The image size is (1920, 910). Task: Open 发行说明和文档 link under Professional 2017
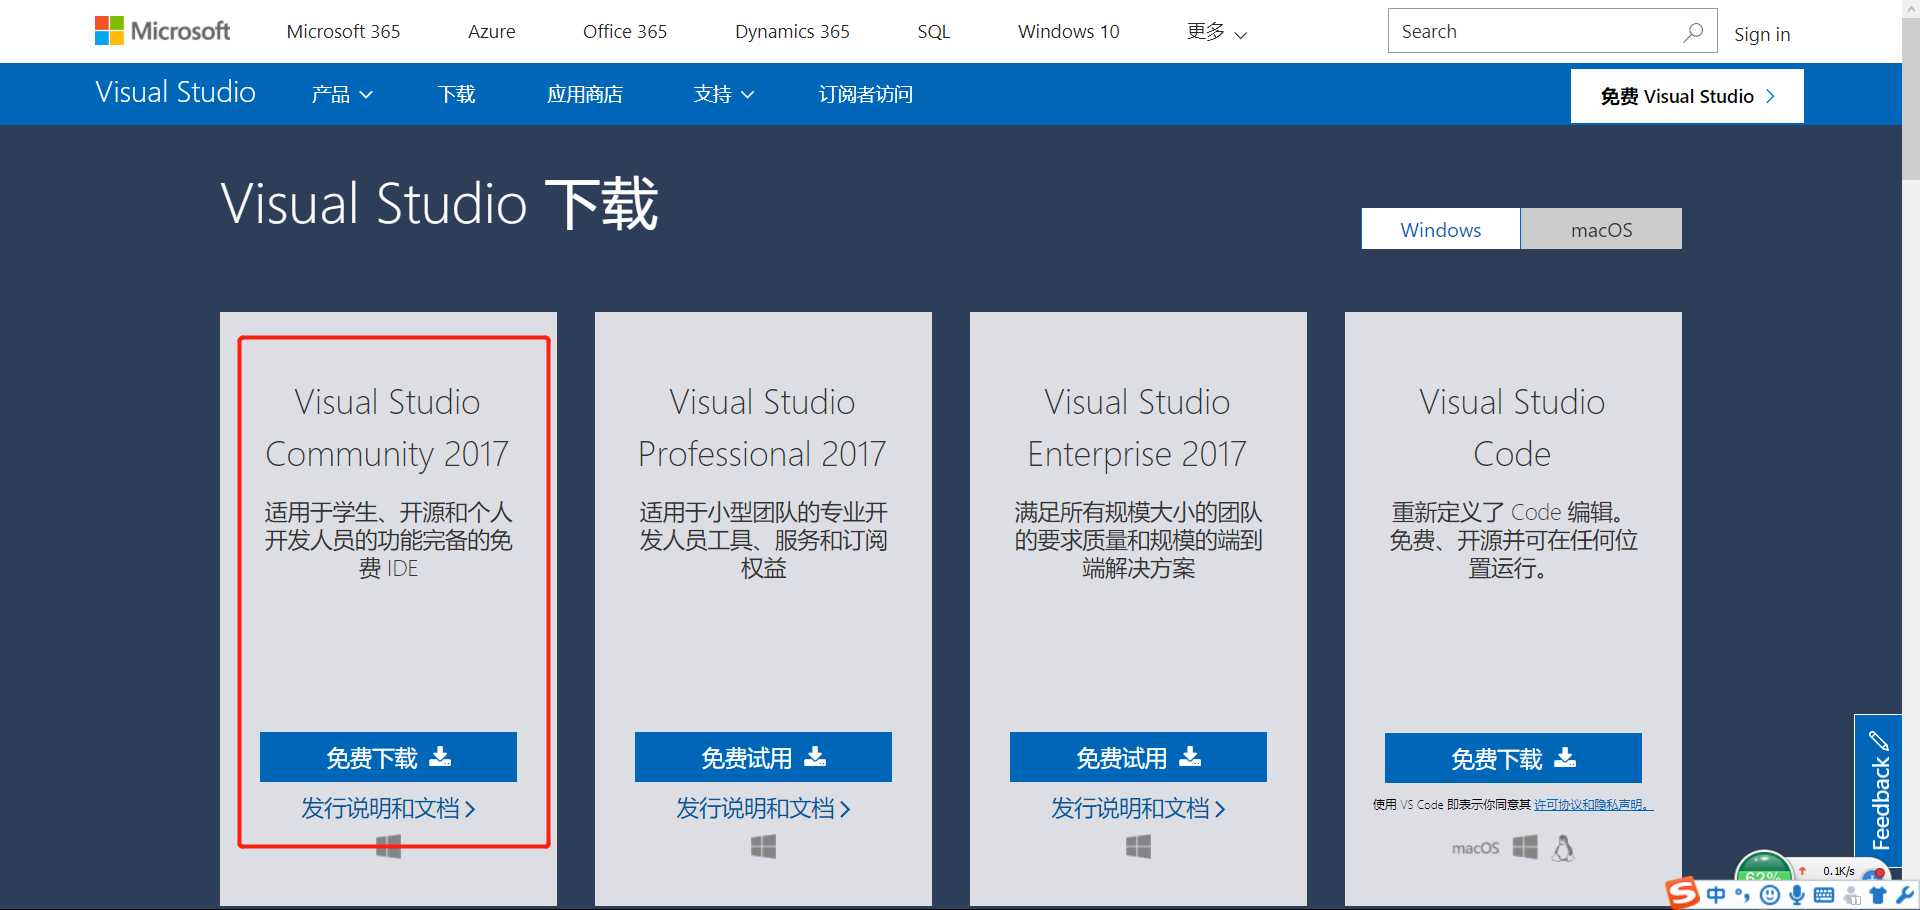coord(763,808)
